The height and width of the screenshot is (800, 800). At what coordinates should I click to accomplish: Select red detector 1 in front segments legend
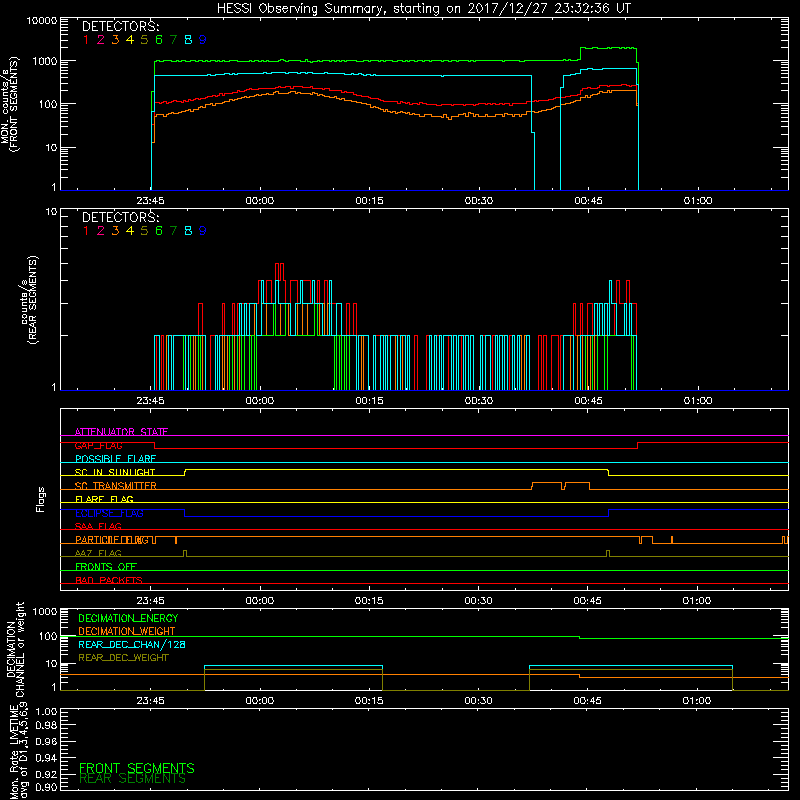pyautogui.click(x=86, y=40)
